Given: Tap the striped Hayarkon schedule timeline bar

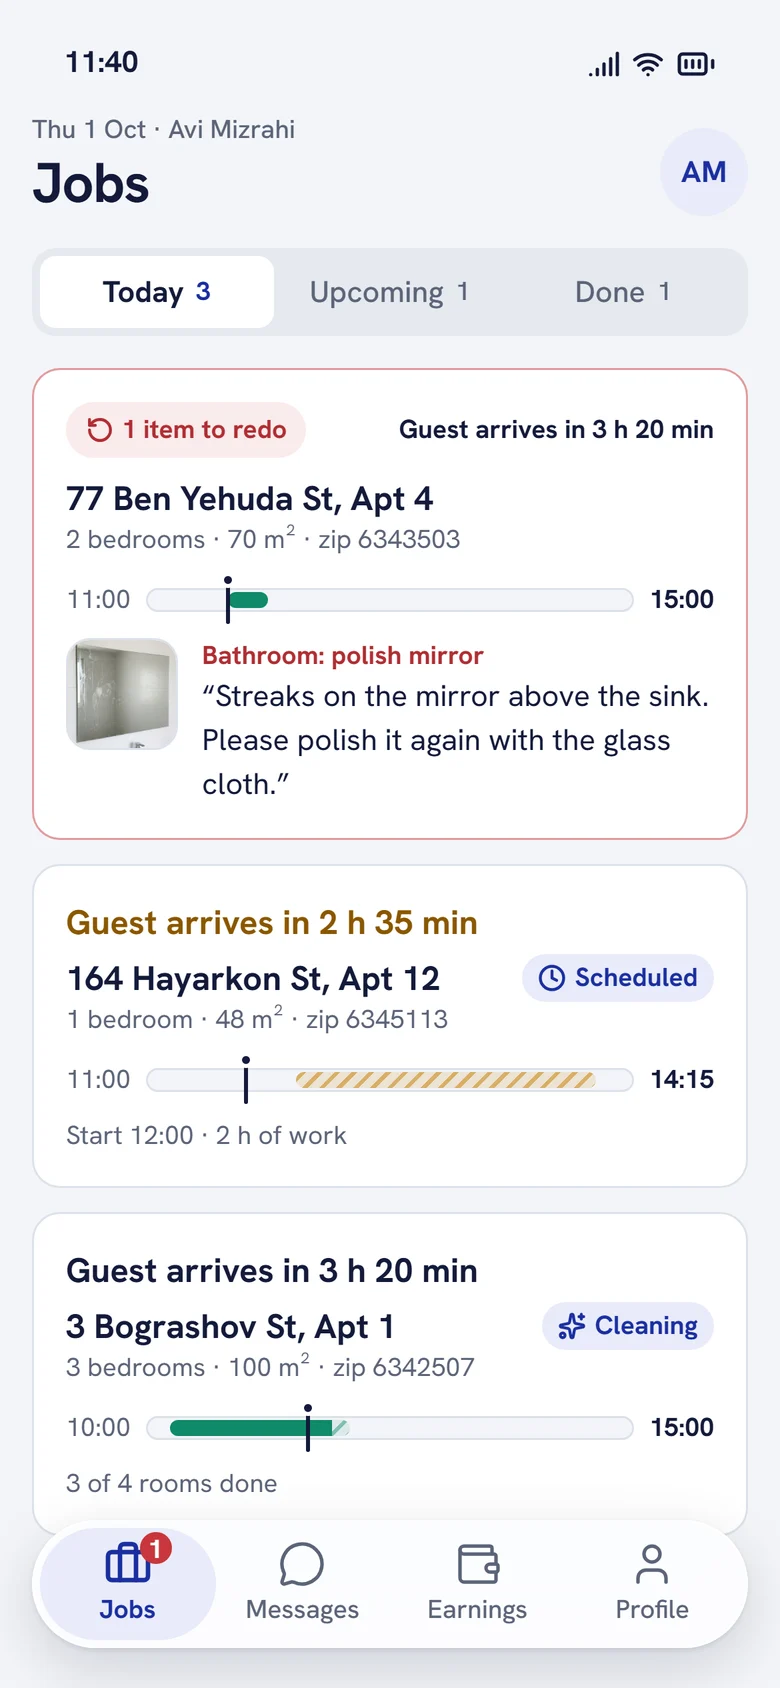Looking at the screenshot, I should click(x=446, y=1080).
